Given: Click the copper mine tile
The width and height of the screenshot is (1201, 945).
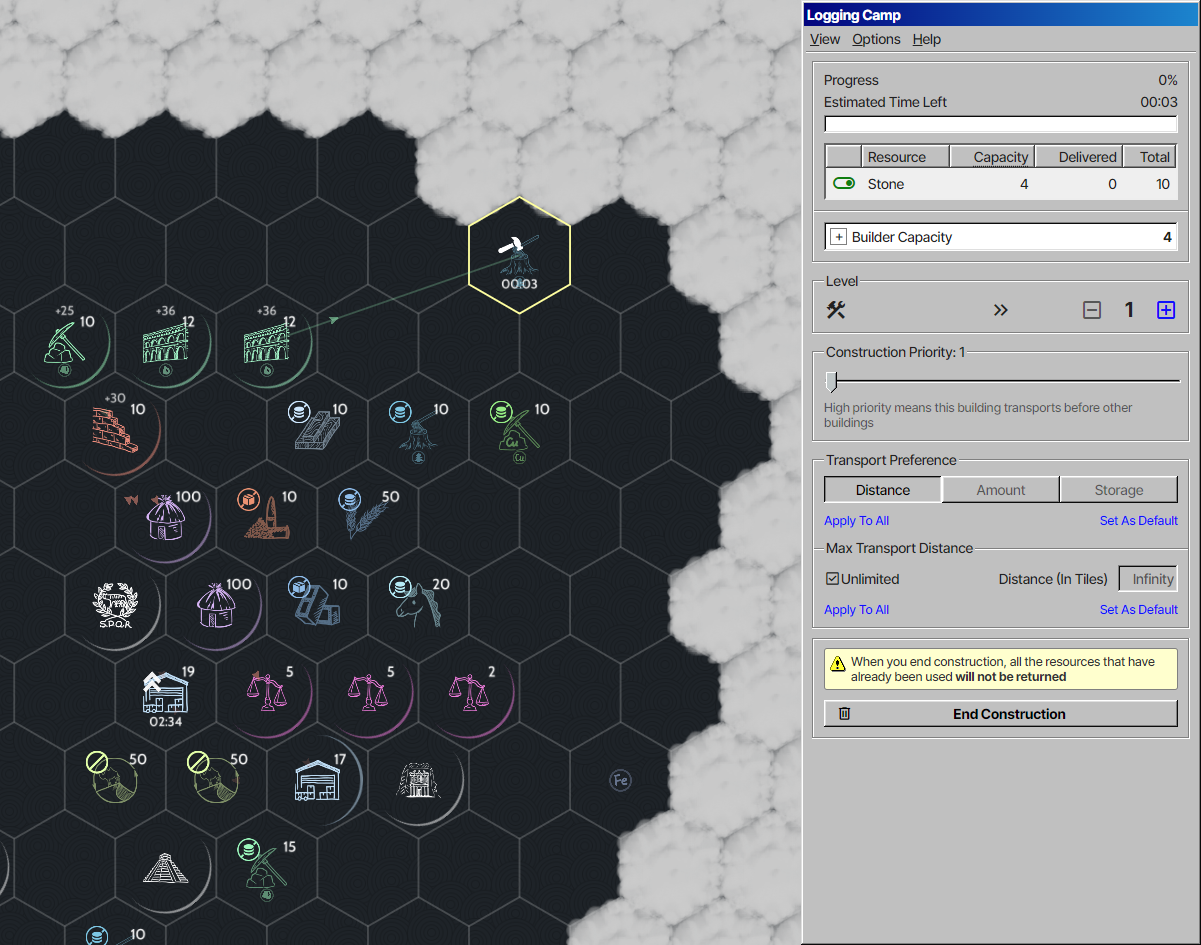Looking at the screenshot, I should tap(519, 430).
